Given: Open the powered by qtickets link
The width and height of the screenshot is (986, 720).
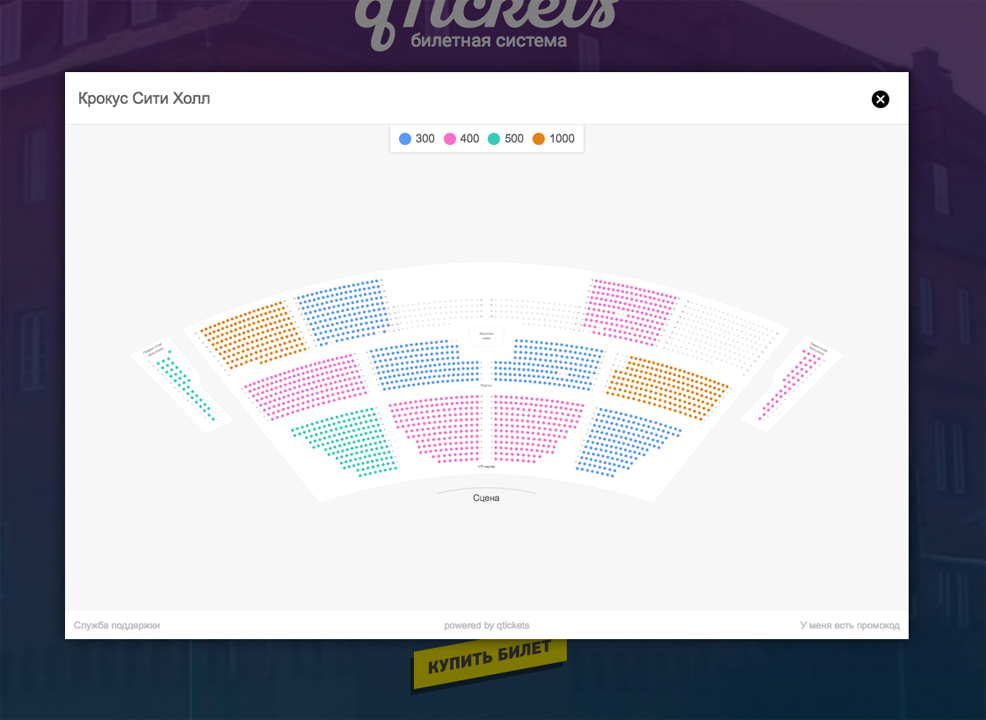Looking at the screenshot, I should pyautogui.click(x=487, y=626).
